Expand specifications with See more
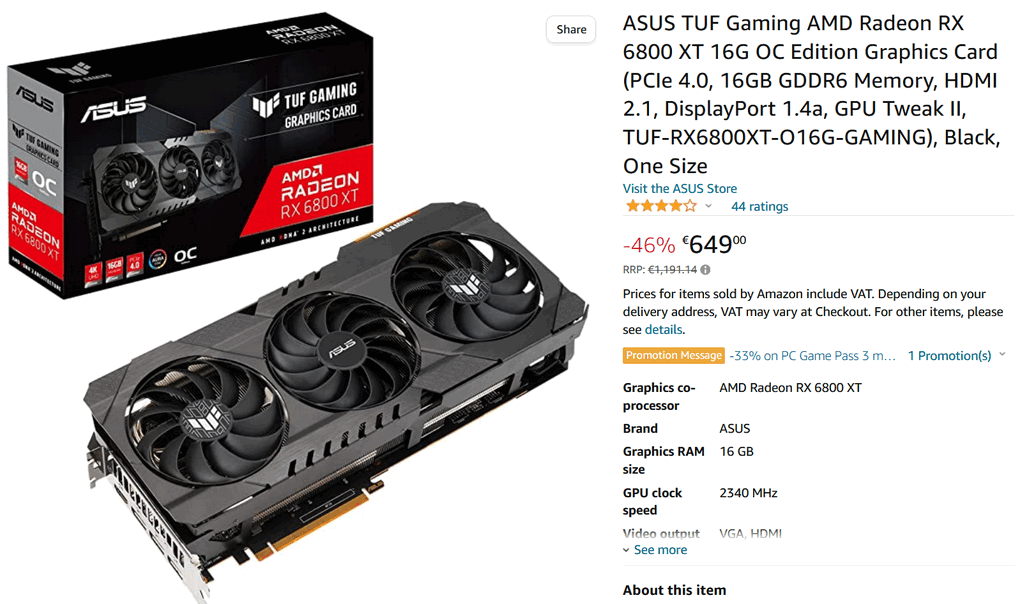 tap(655, 550)
